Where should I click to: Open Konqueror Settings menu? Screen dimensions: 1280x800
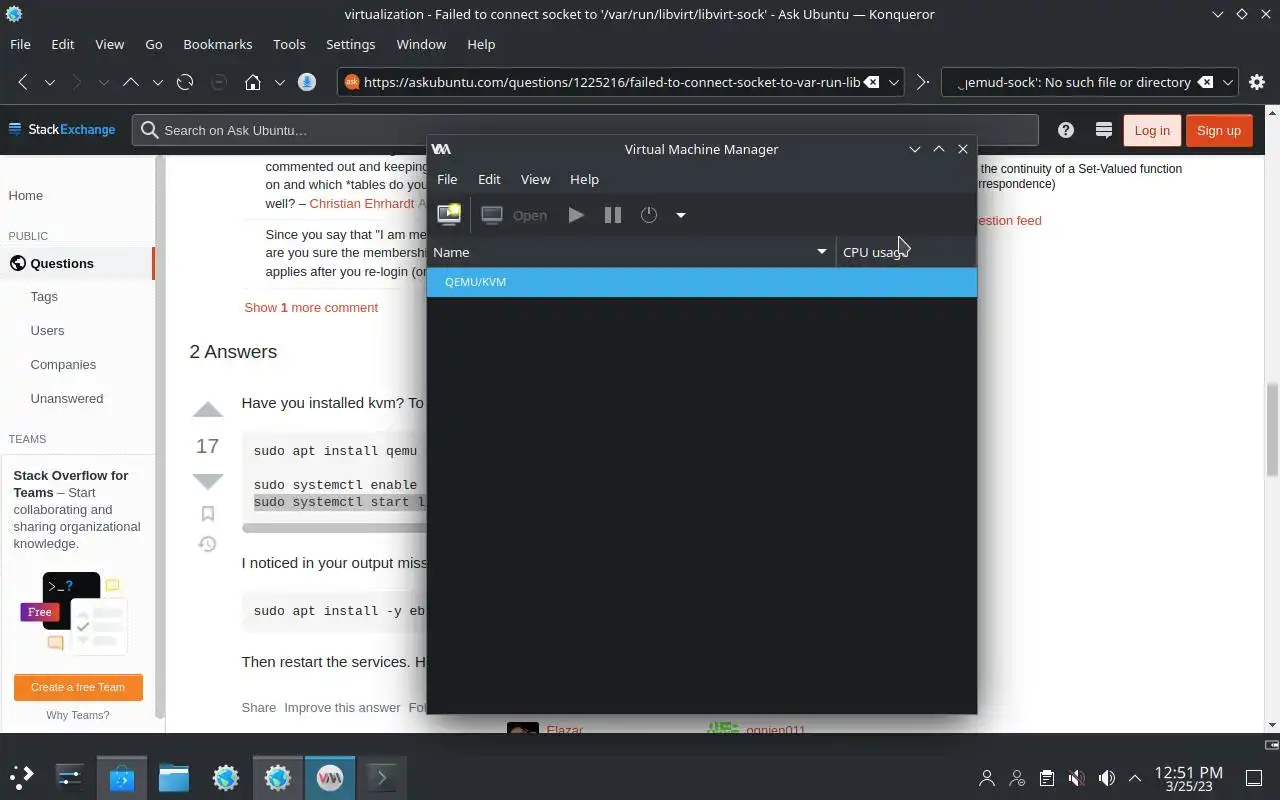pyautogui.click(x=351, y=44)
